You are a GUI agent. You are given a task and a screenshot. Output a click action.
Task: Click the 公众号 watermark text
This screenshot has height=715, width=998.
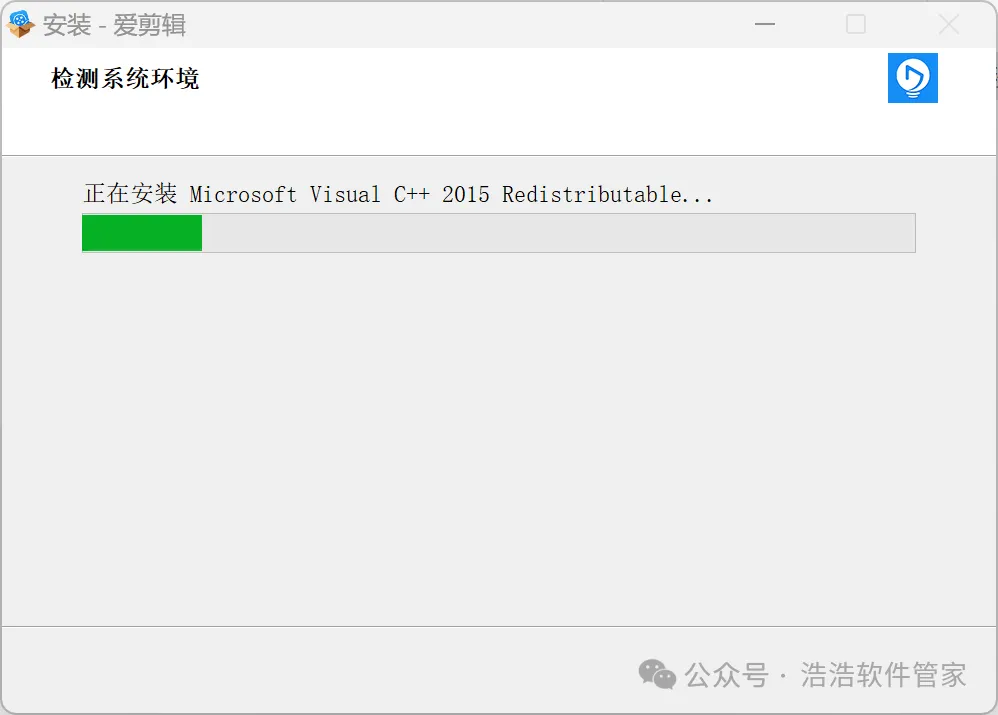(727, 675)
